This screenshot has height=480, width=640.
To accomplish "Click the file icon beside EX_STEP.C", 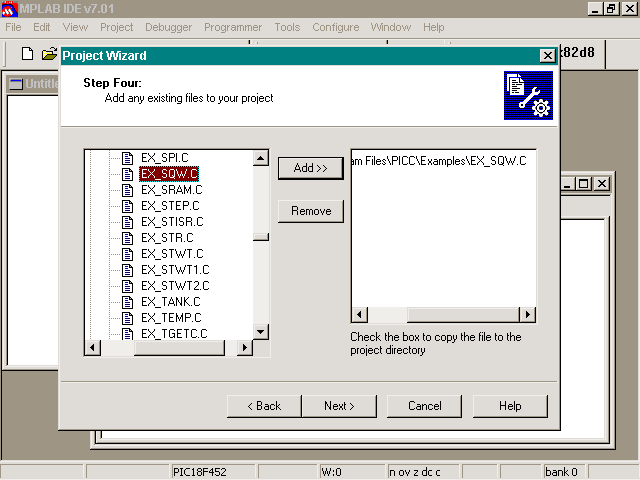I will pyautogui.click(x=128, y=206).
